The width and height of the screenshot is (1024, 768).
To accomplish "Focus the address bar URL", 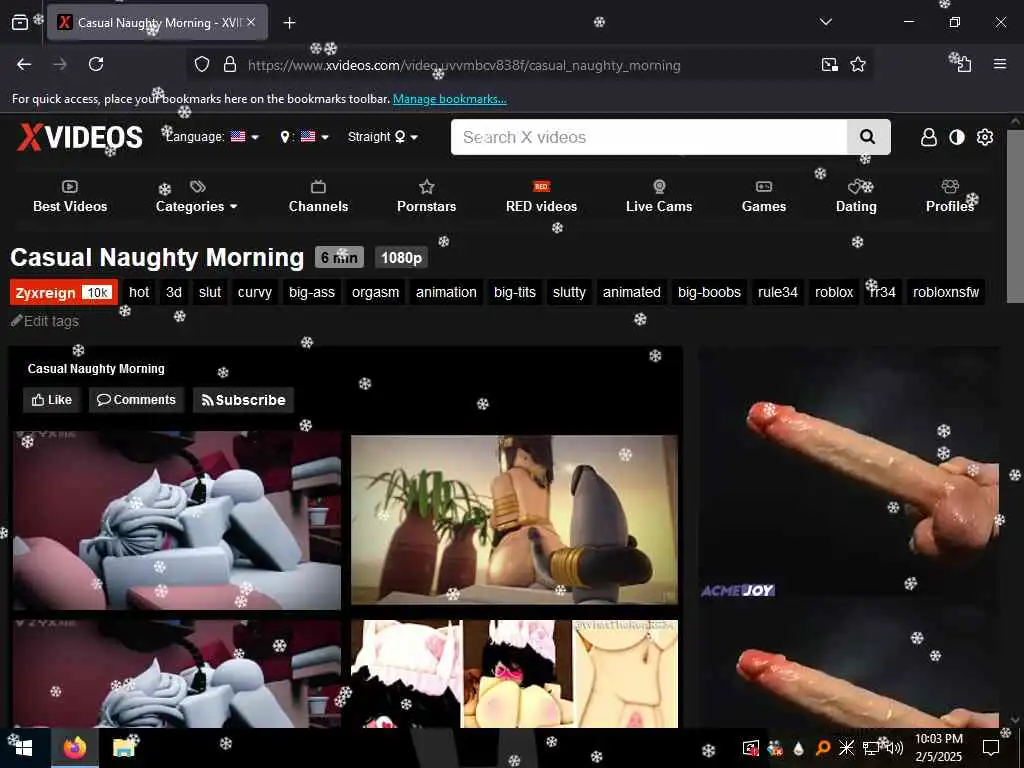I will point(464,65).
